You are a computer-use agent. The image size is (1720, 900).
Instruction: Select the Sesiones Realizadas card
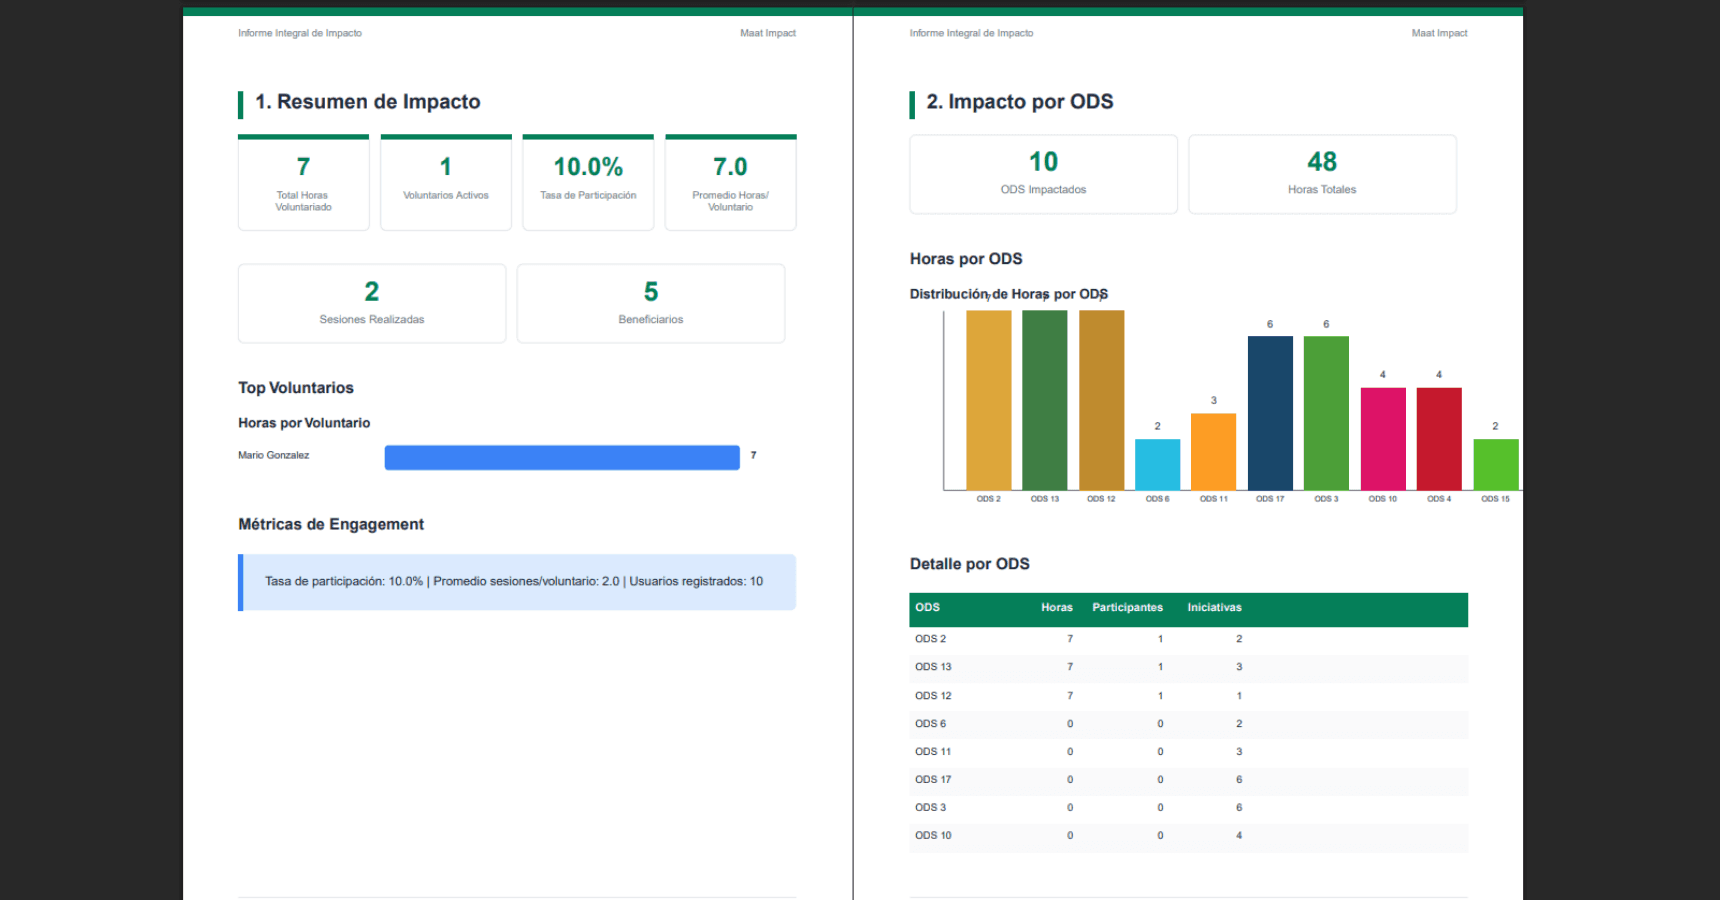pyautogui.click(x=371, y=302)
